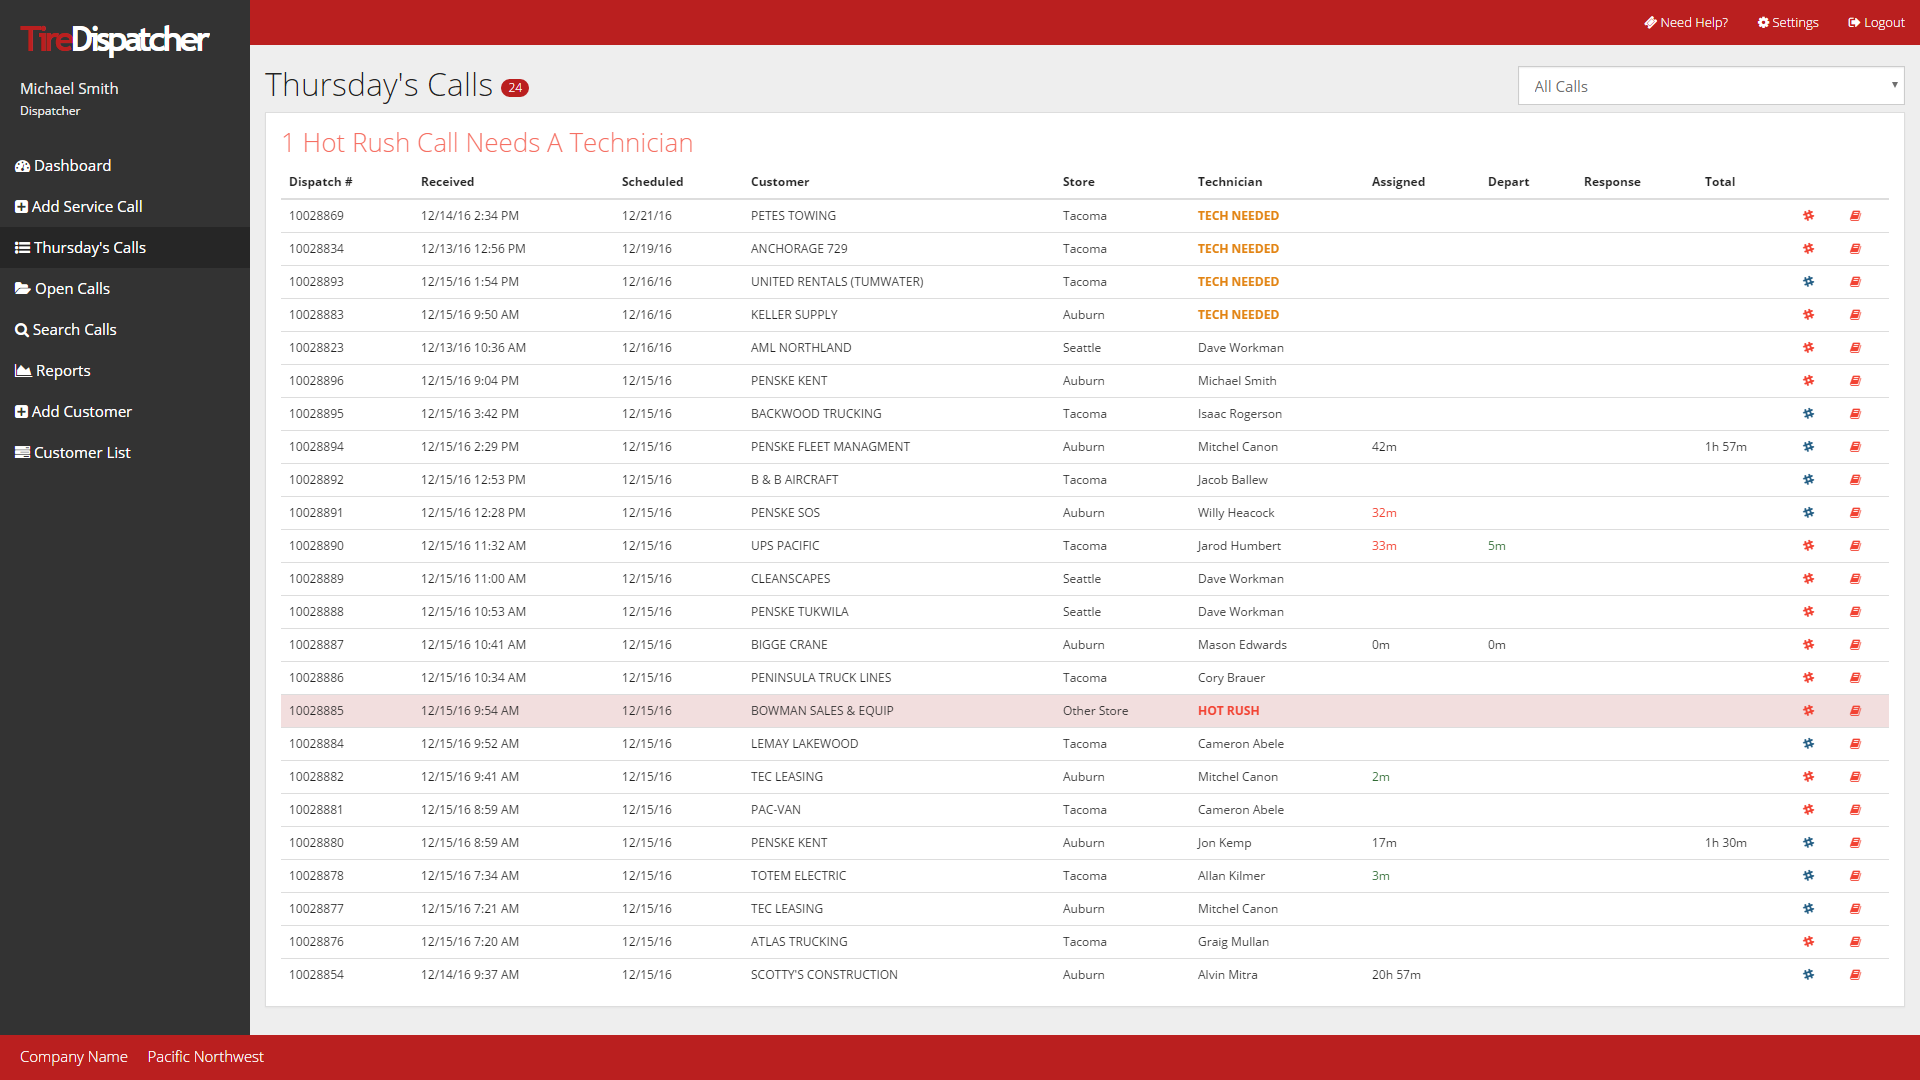Viewport: 1920px width, 1080px height.
Task: Click the hash icon for SCOTTY'S CONSTRUCTION
Action: (1808, 975)
